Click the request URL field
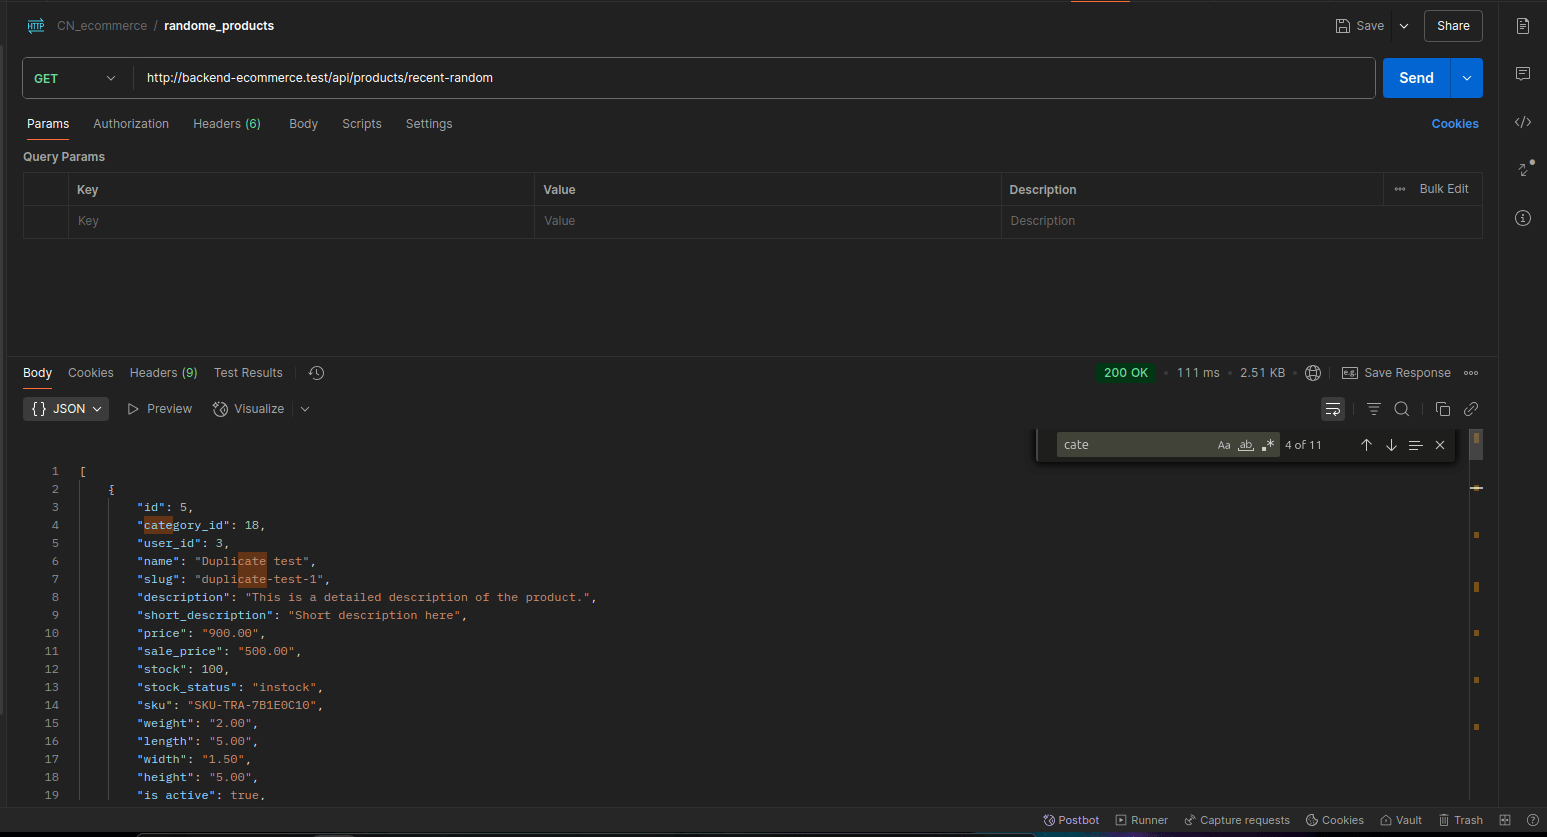Image resolution: width=1547 pixels, height=837 pixels. point(755,78)
